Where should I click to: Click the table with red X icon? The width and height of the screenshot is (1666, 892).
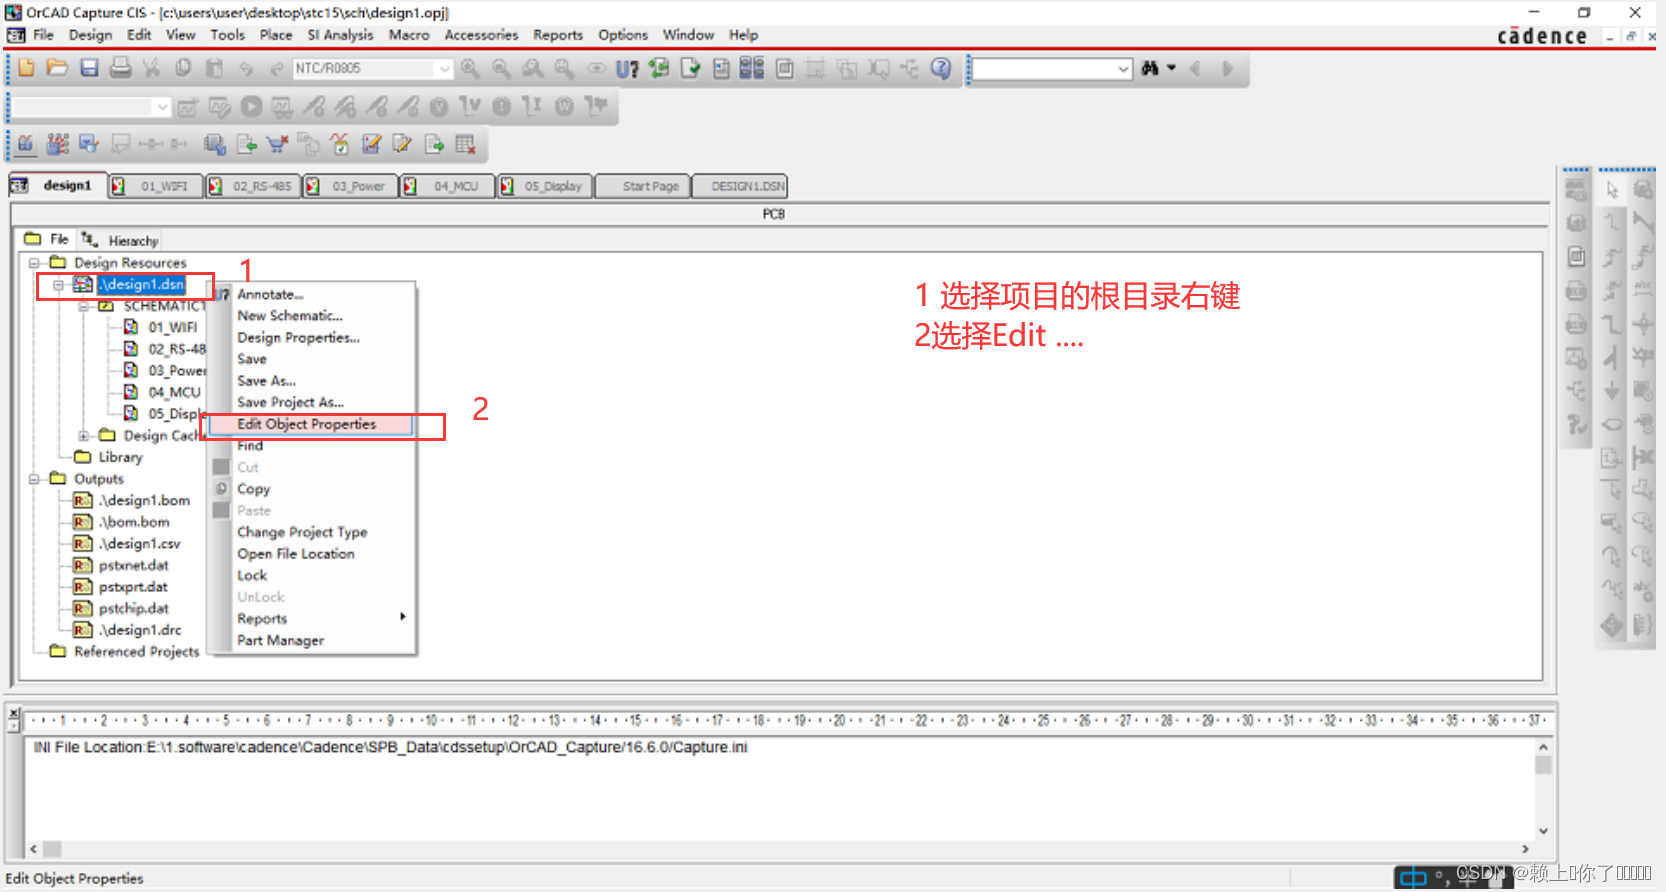(465, 144)
